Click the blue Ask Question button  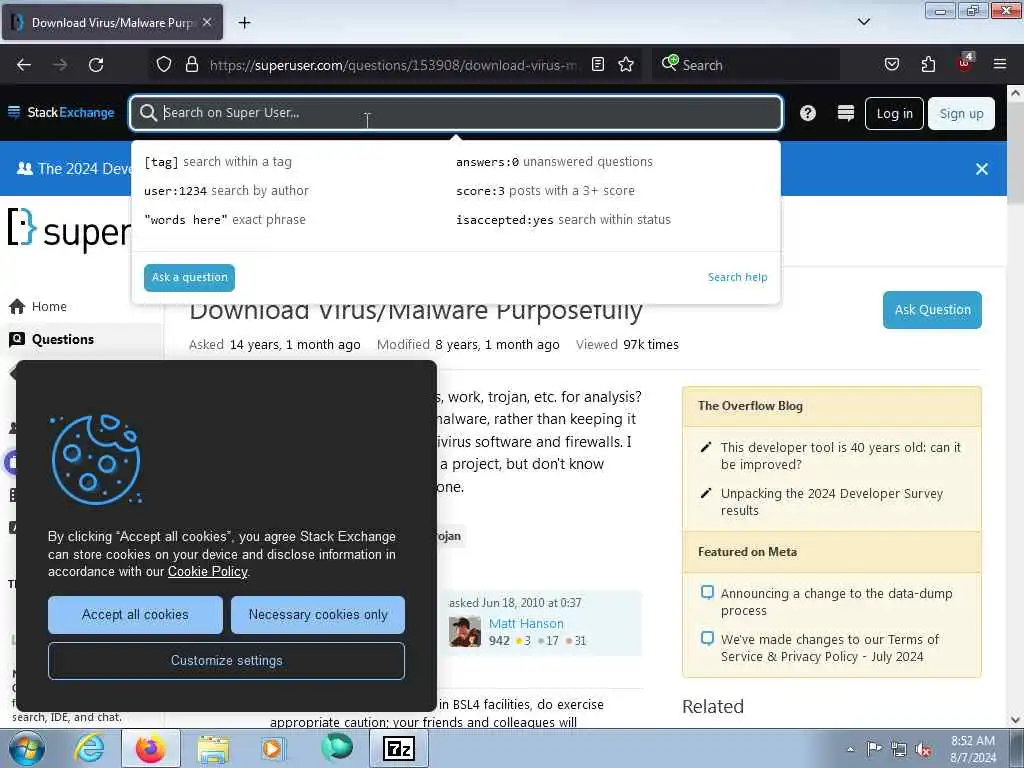coord(932,310)
